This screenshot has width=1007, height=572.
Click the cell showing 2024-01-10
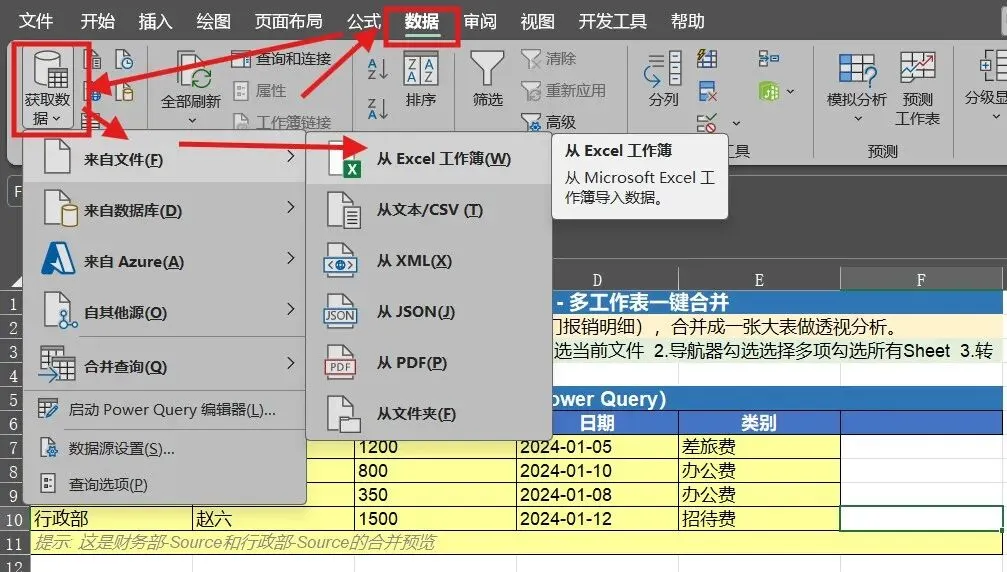pos(597,471)
